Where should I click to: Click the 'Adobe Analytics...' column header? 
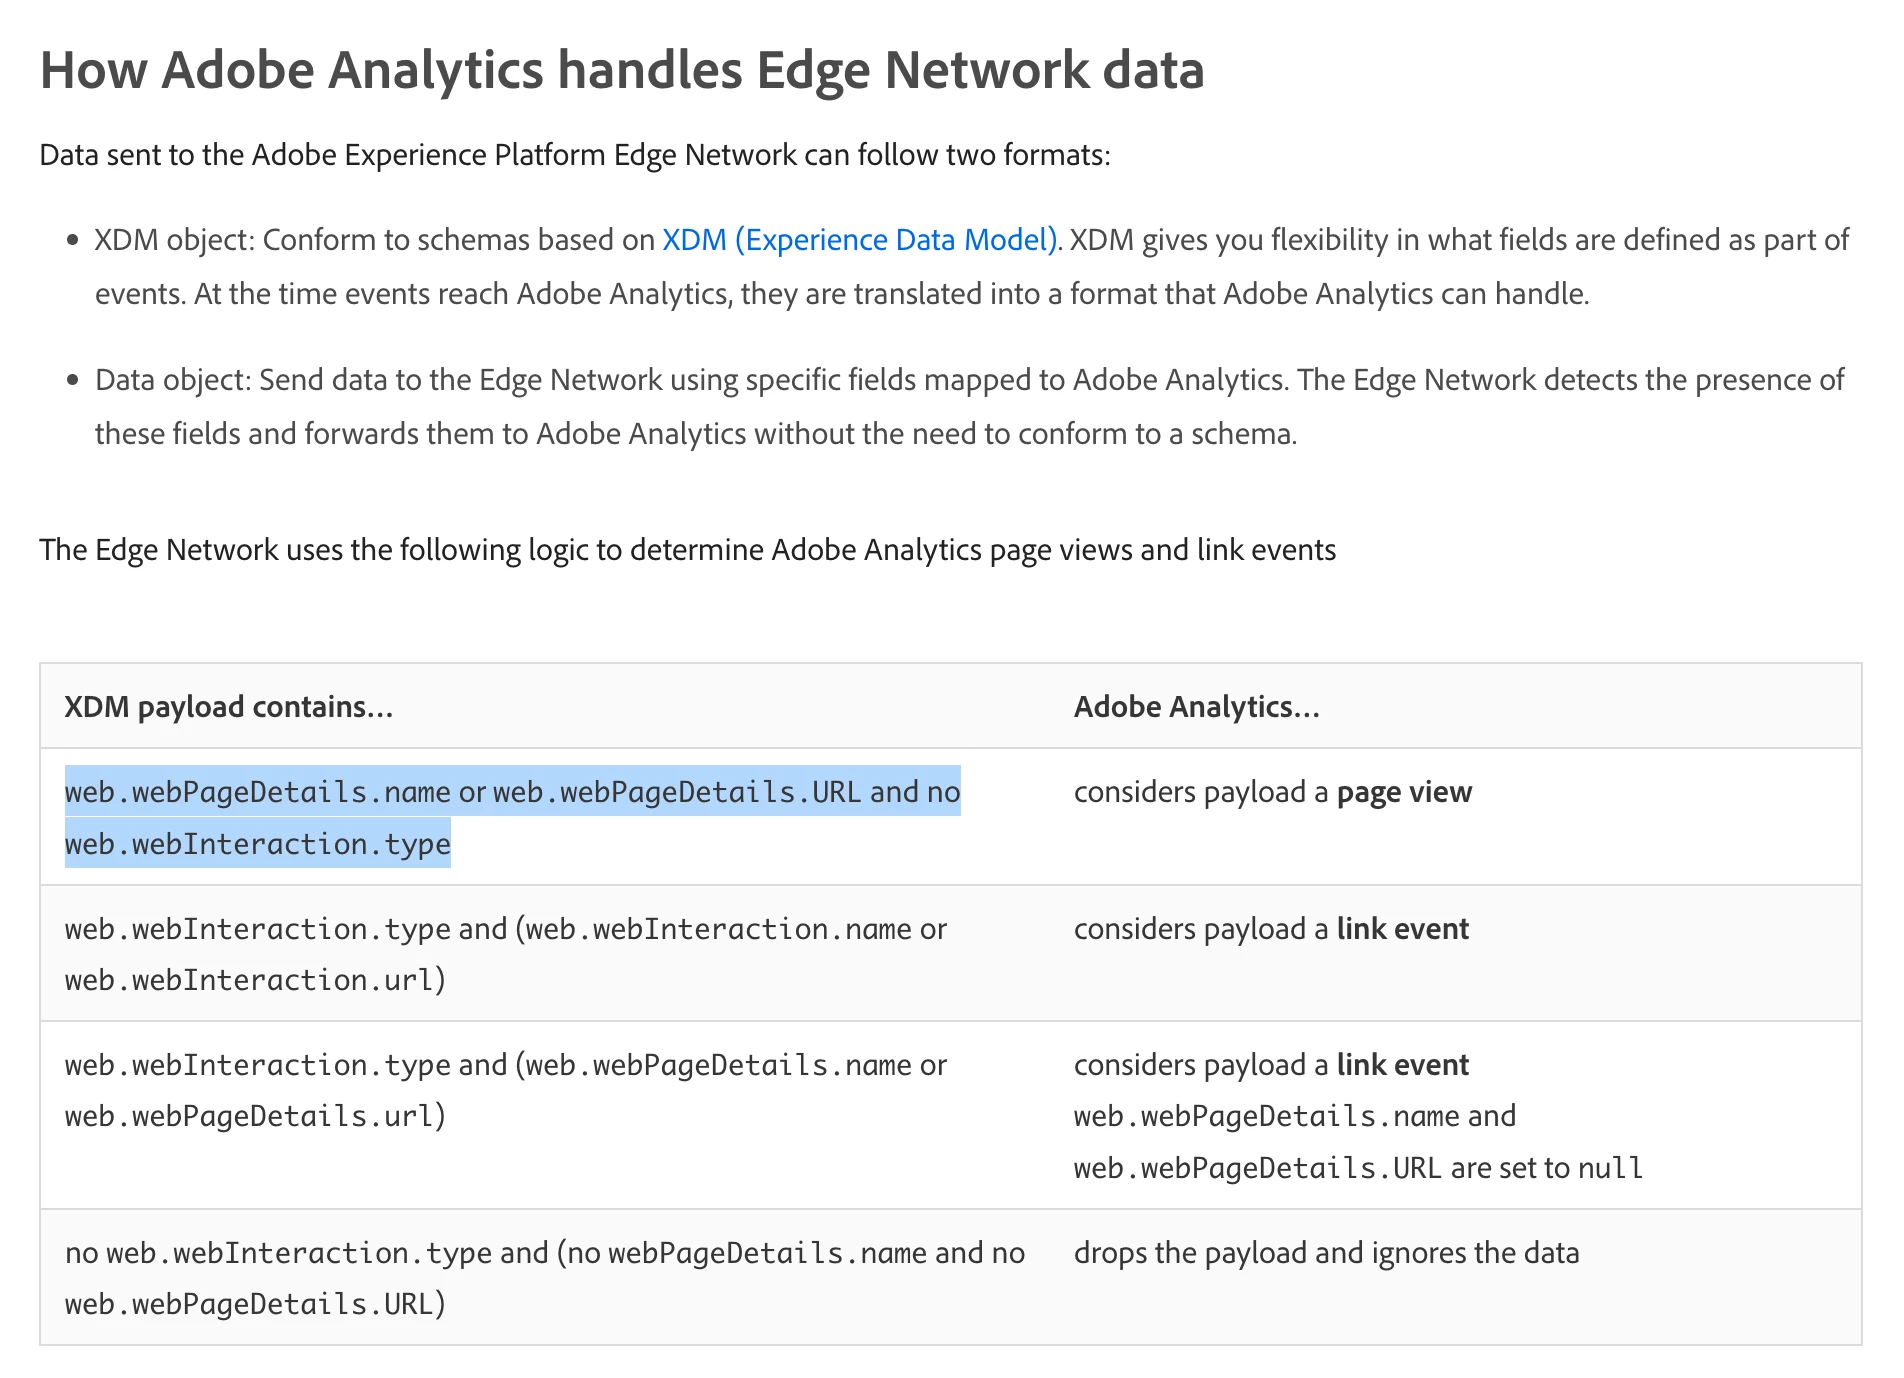tap(1197, 707)
